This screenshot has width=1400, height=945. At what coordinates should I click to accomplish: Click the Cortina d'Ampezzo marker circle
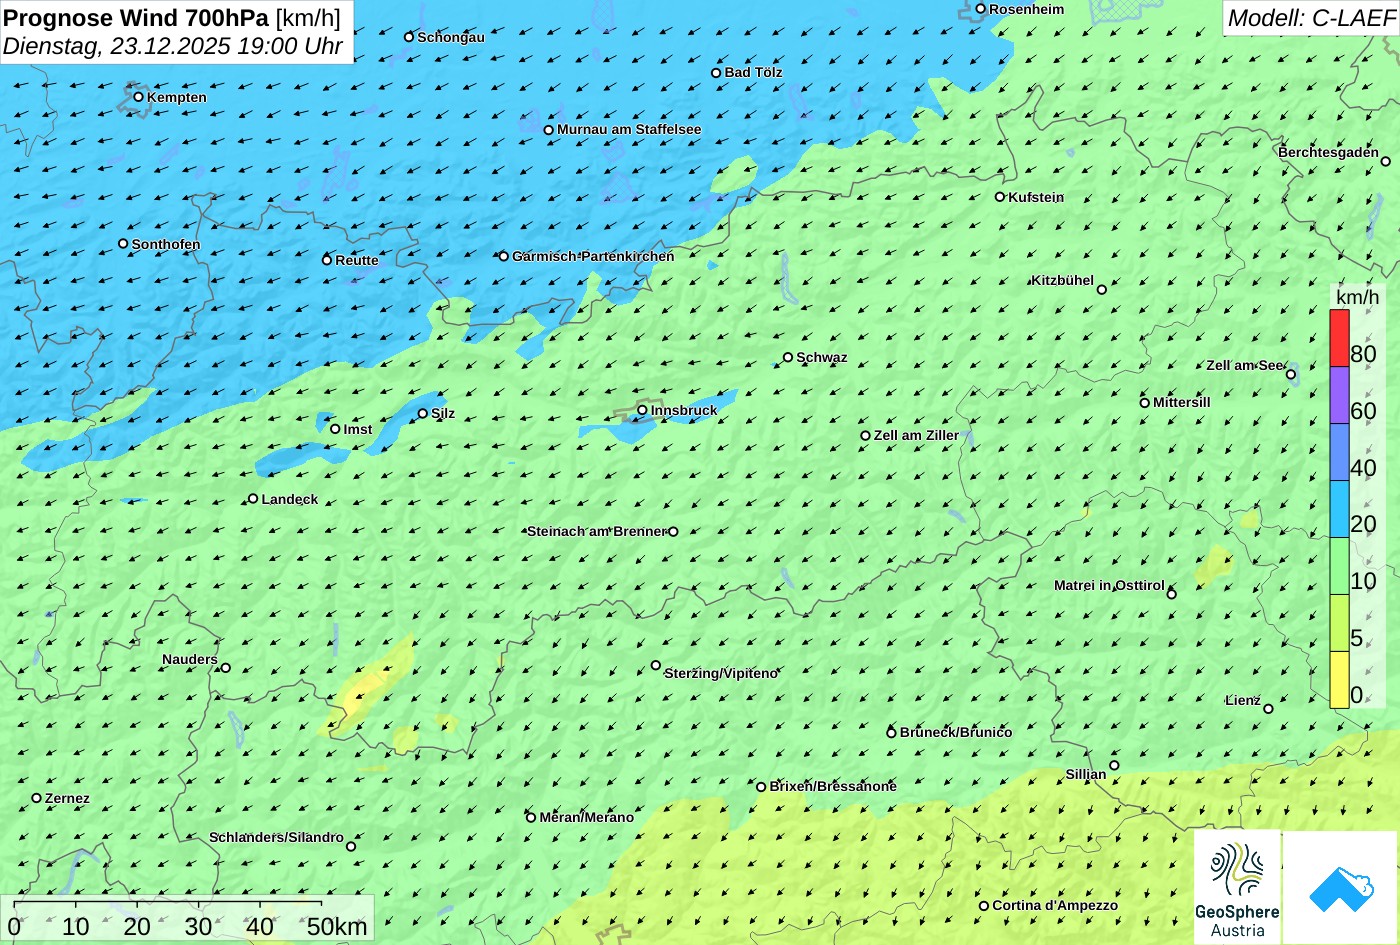point(983,906)
